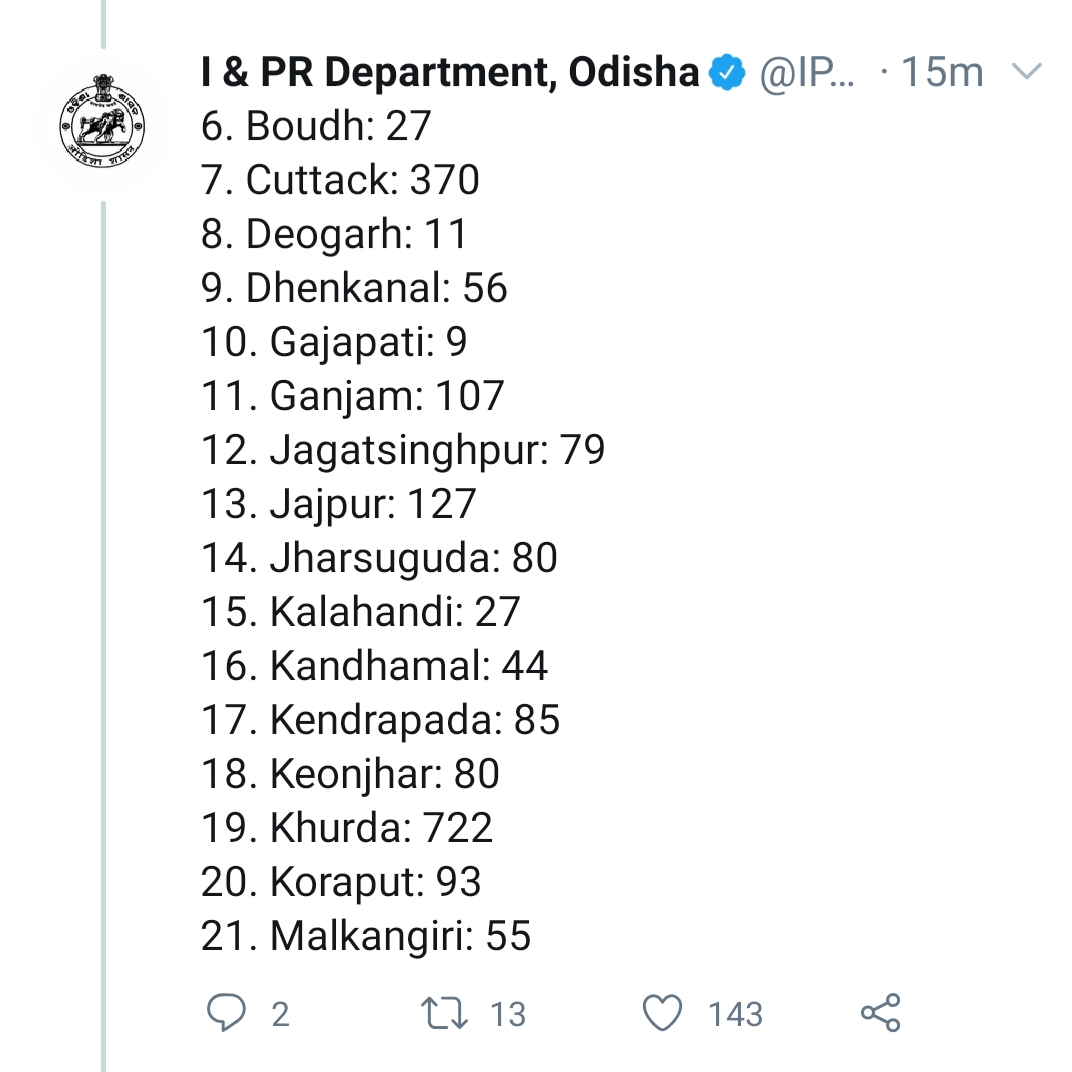Open the 15m timestamp link
This screenshot has width=1072, height=1072.
pos(942,73)
